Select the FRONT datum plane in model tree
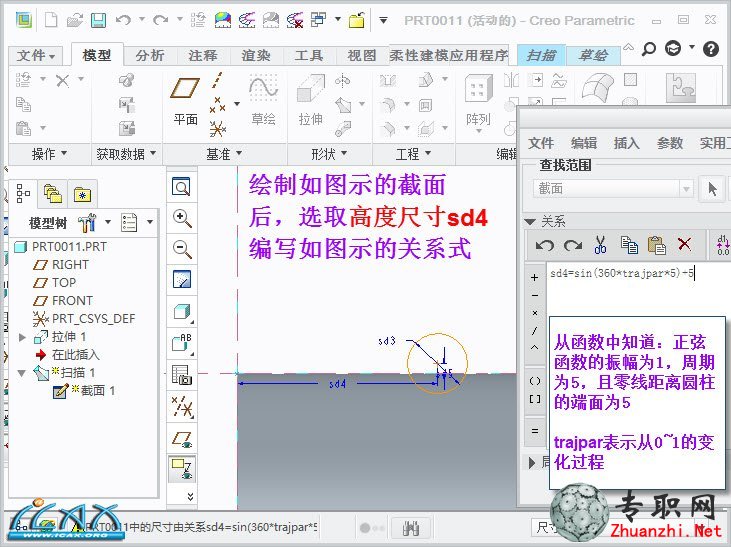731x547 pixels. click(72, 300)
